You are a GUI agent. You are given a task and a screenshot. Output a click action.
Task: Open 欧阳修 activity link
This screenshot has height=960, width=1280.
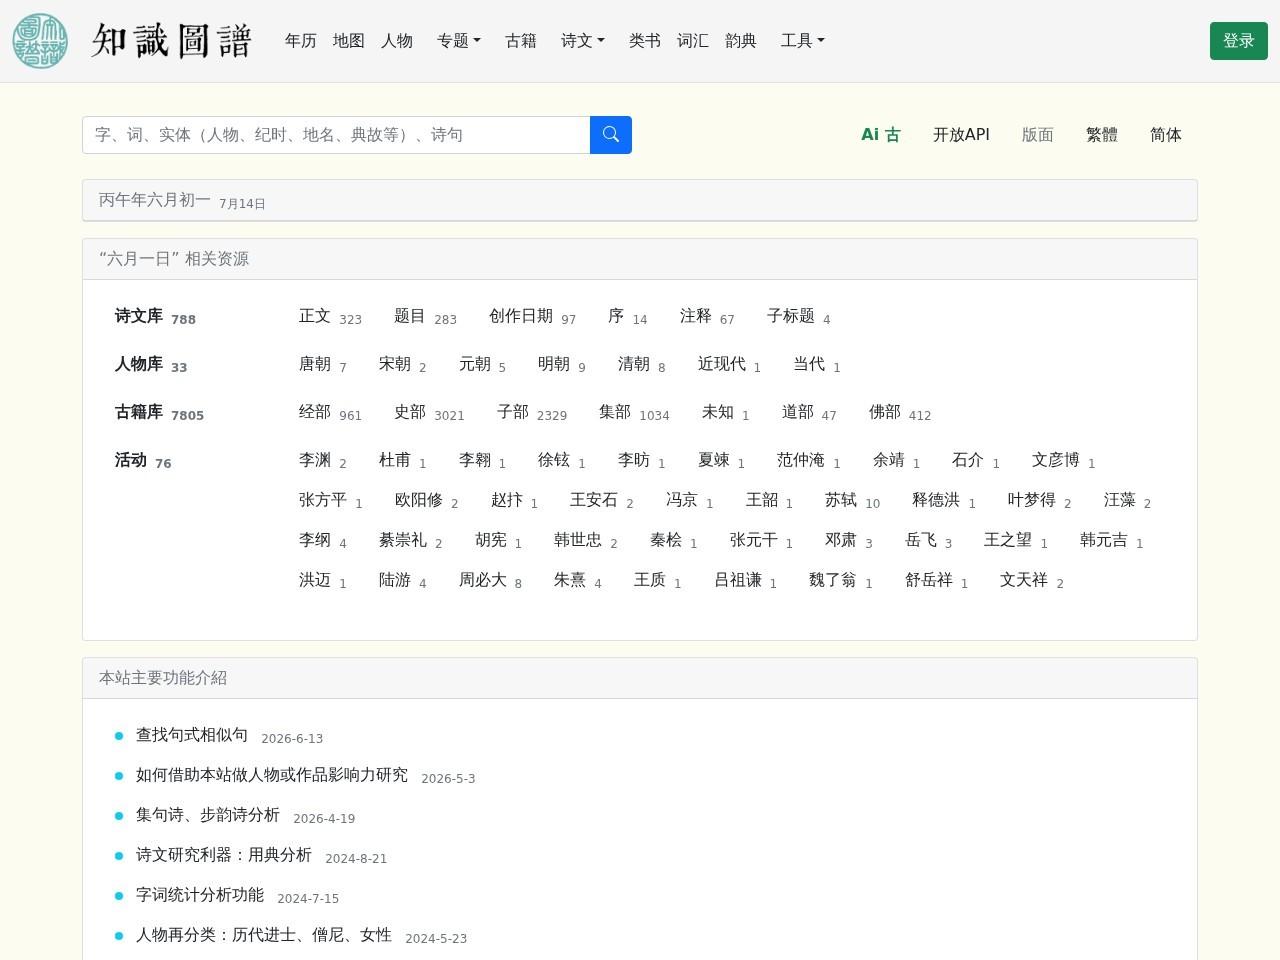pos(427,500)
